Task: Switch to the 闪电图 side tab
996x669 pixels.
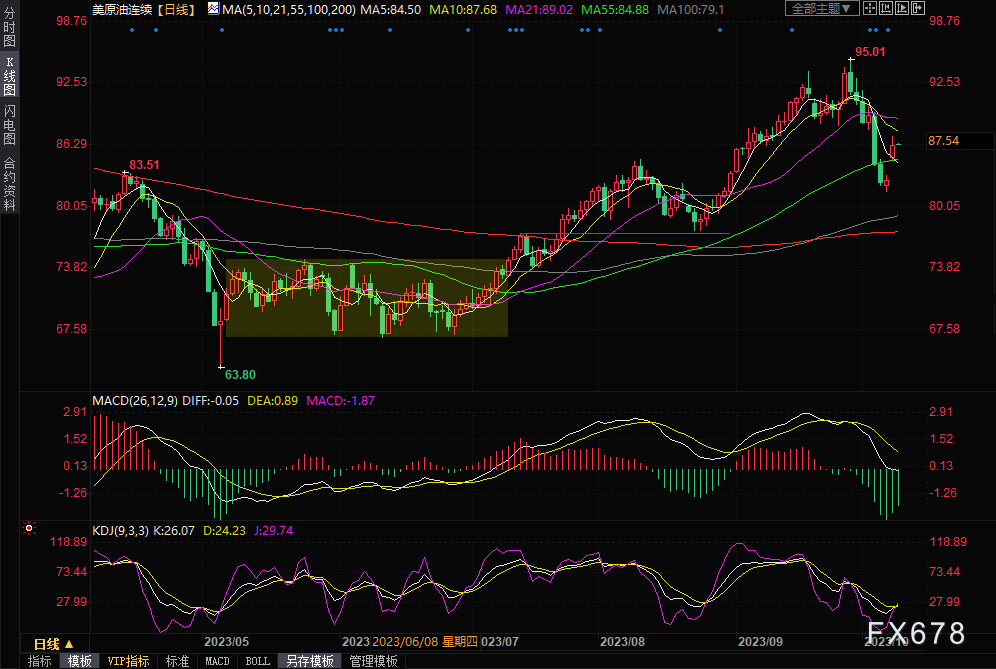Action: 10,124
